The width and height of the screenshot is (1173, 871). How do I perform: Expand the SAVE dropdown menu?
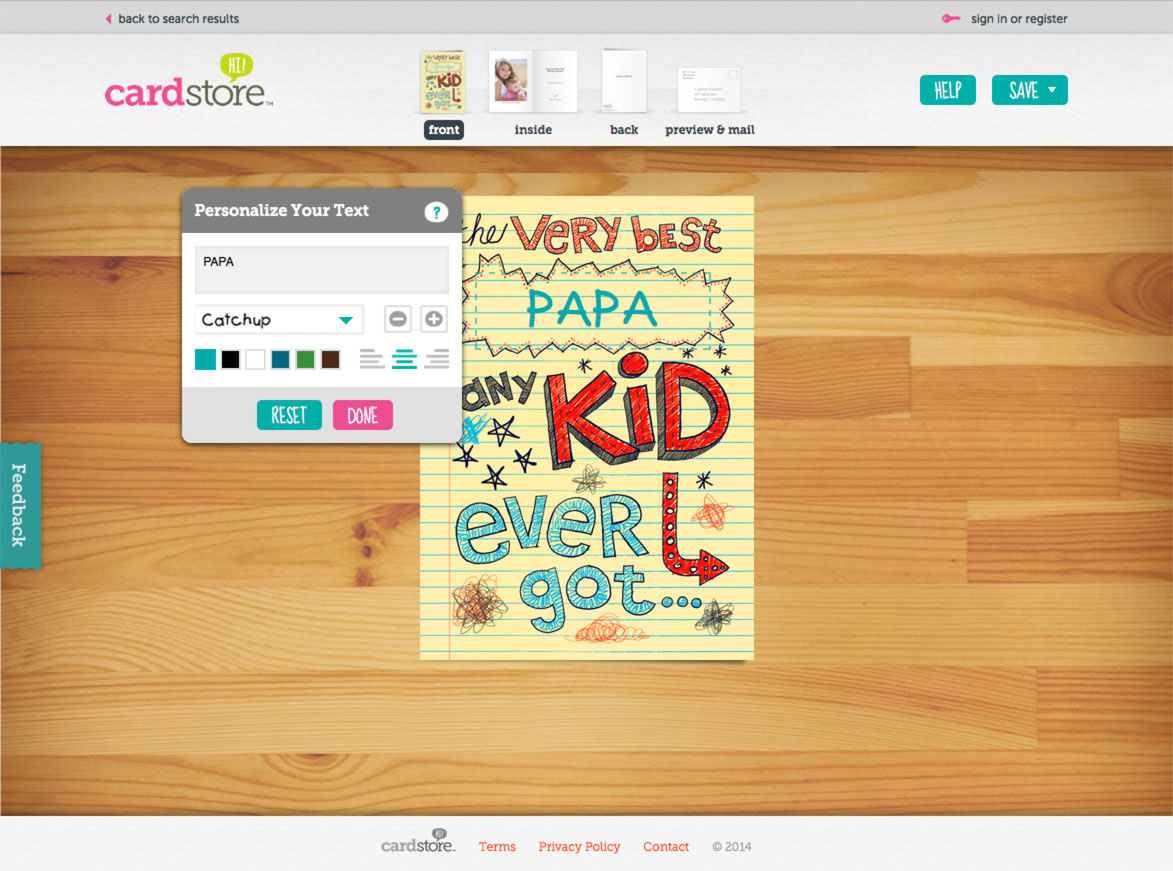1029,89
